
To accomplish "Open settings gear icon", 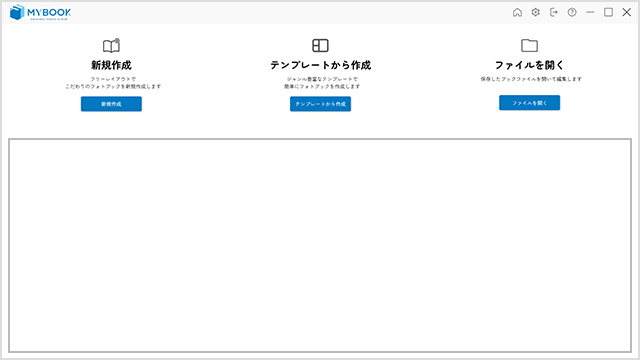I will coord(536,13).
